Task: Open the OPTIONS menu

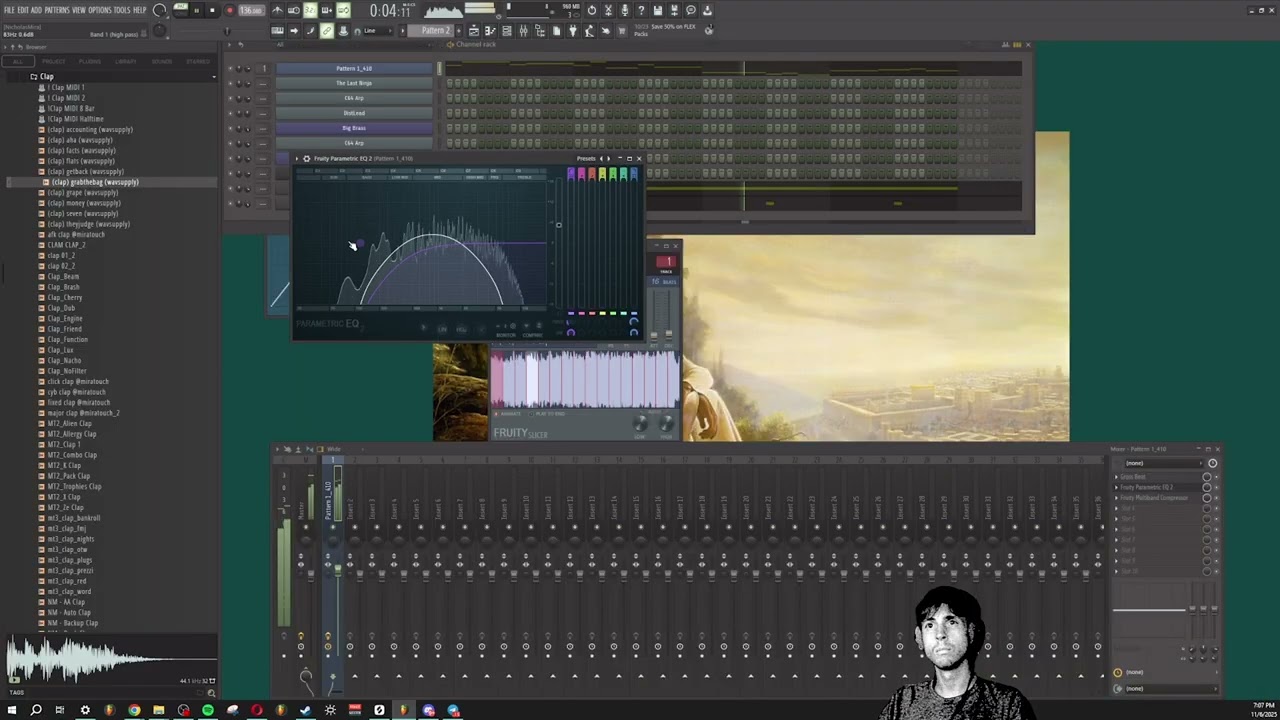Action: (100, 10)
